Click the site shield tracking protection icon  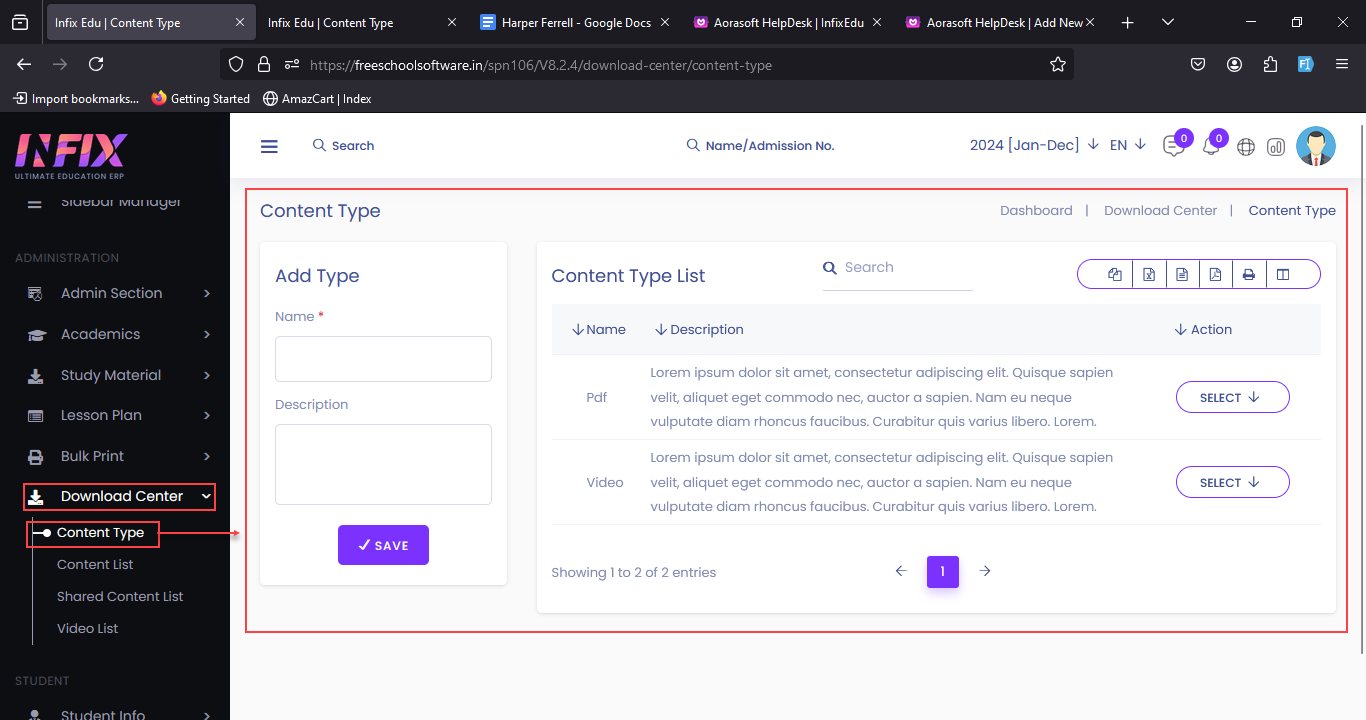pyautogui.click(x=236, y=64)
